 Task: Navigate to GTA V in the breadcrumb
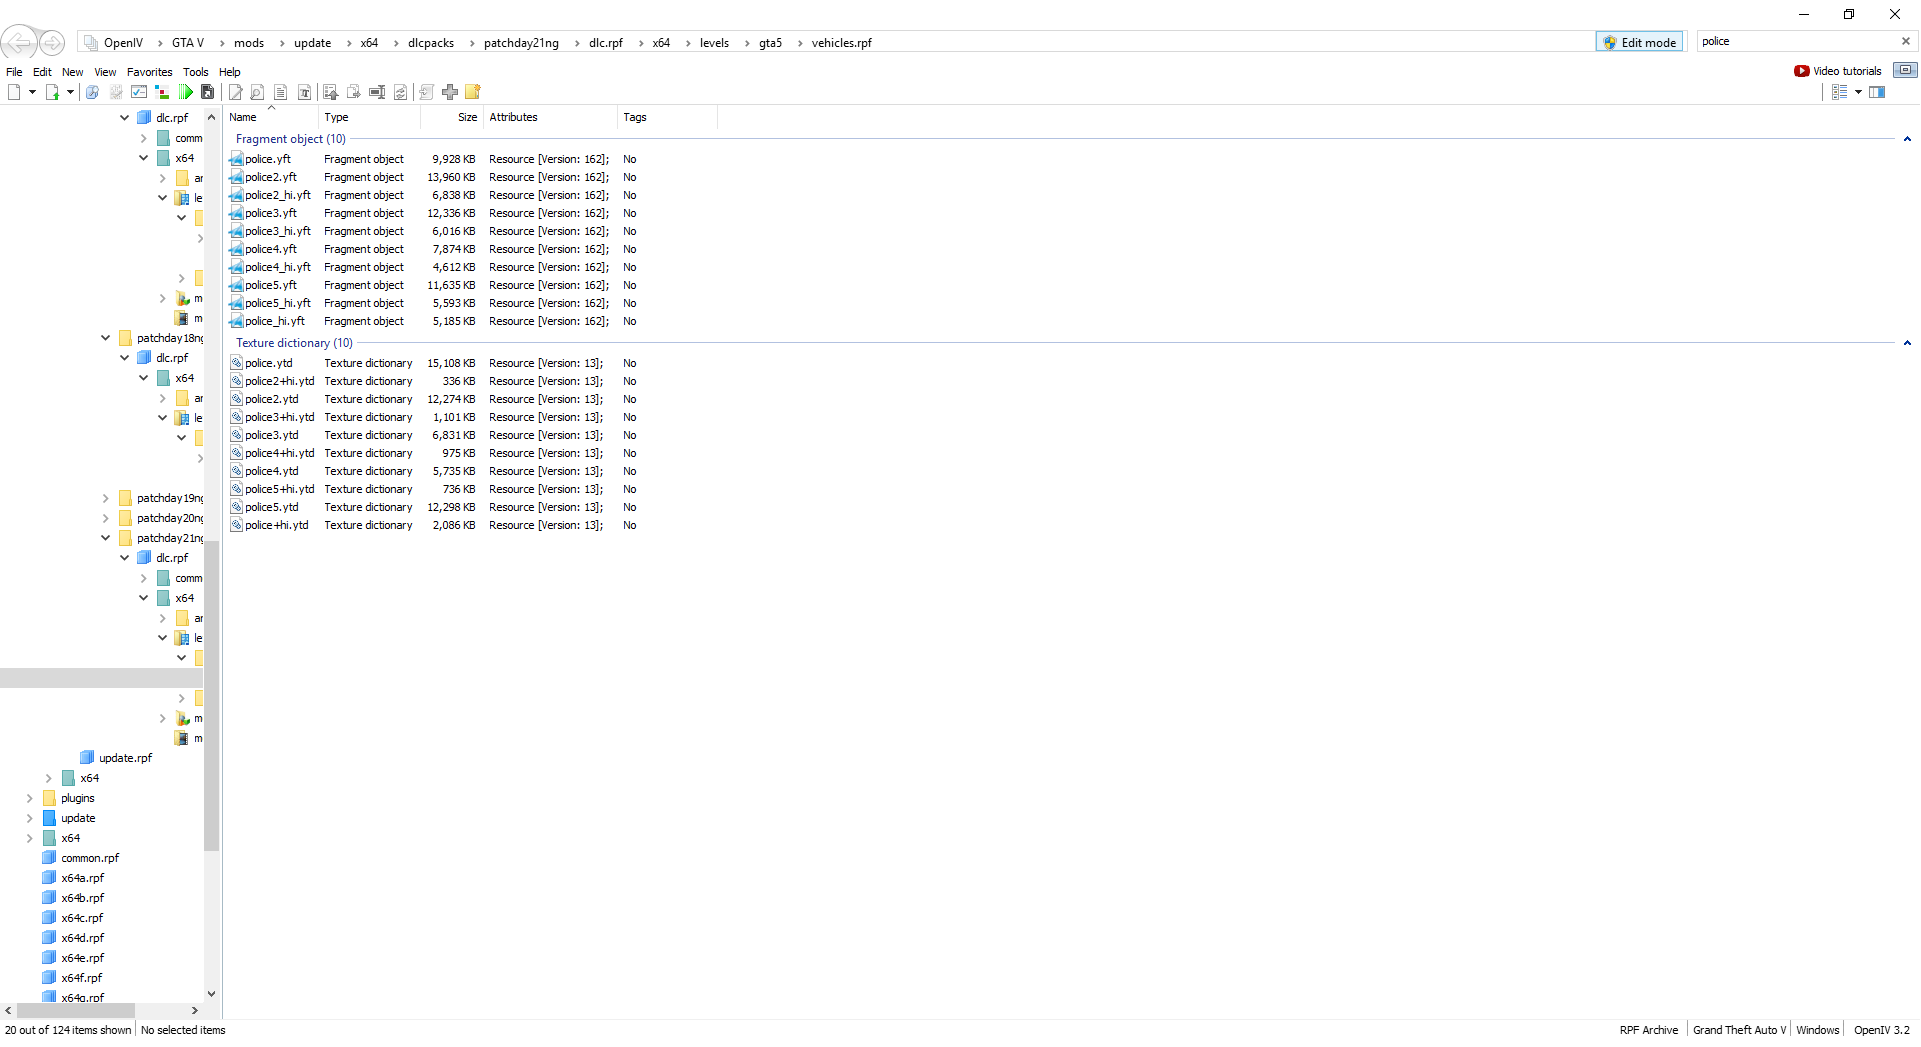[188, 43]
